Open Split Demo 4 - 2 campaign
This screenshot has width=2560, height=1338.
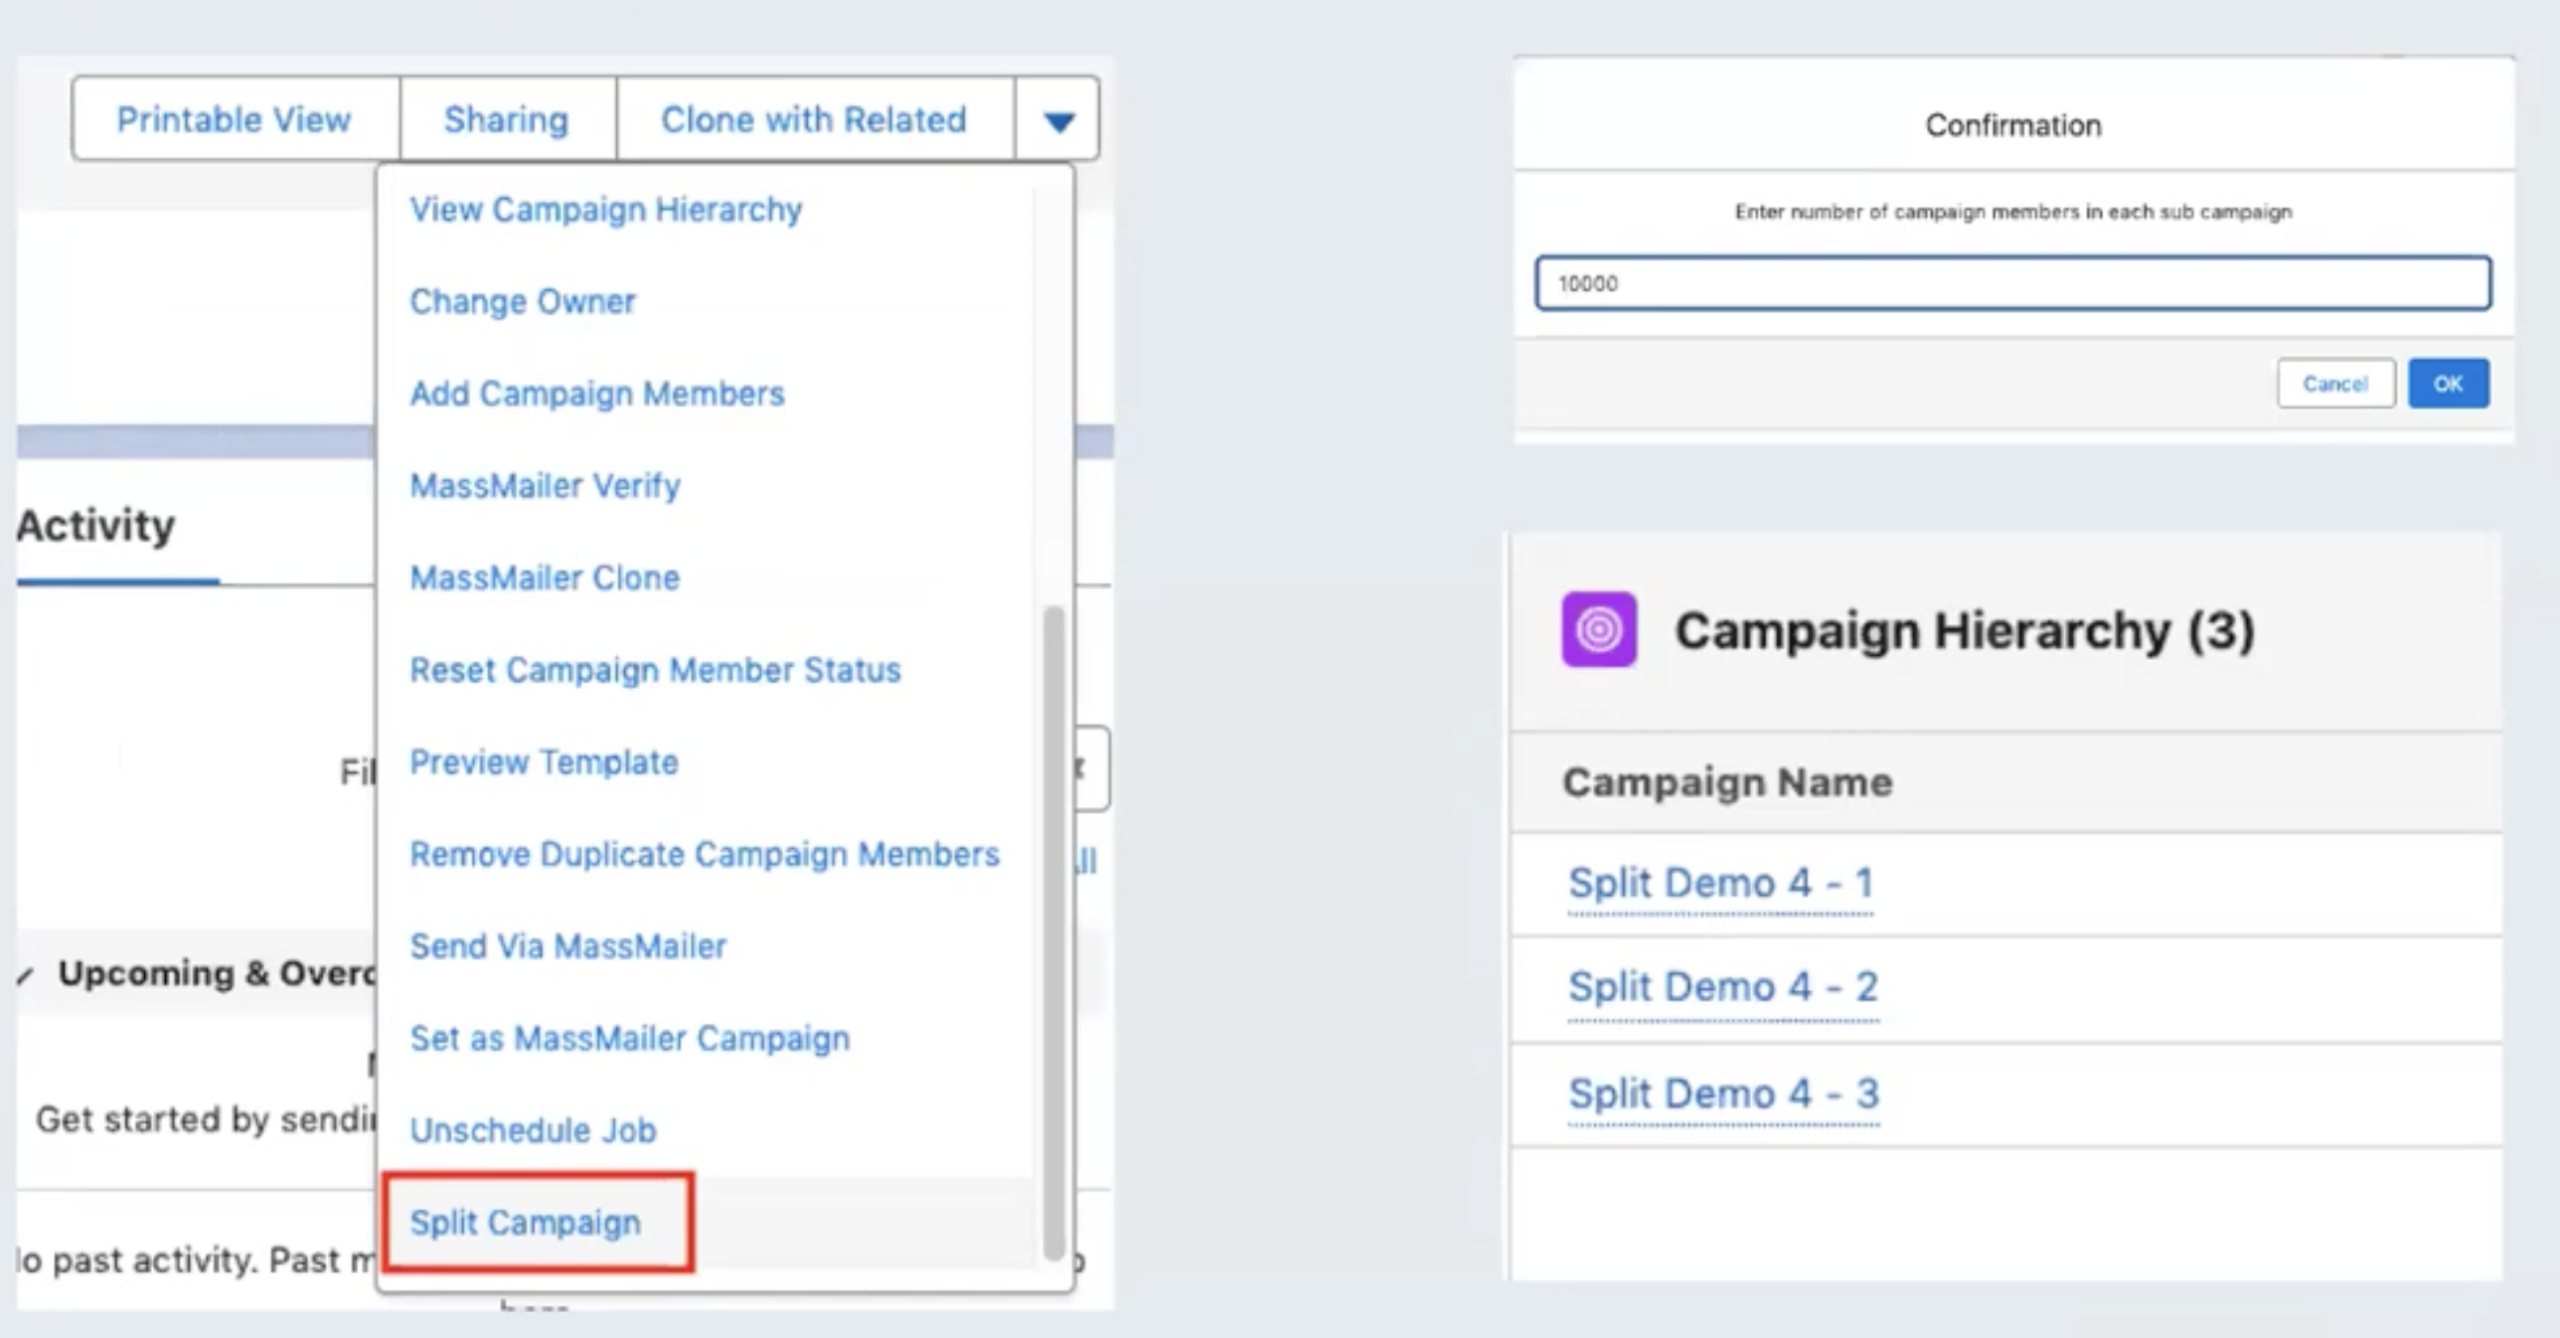pyautogui.click(x=1723, y=987)
